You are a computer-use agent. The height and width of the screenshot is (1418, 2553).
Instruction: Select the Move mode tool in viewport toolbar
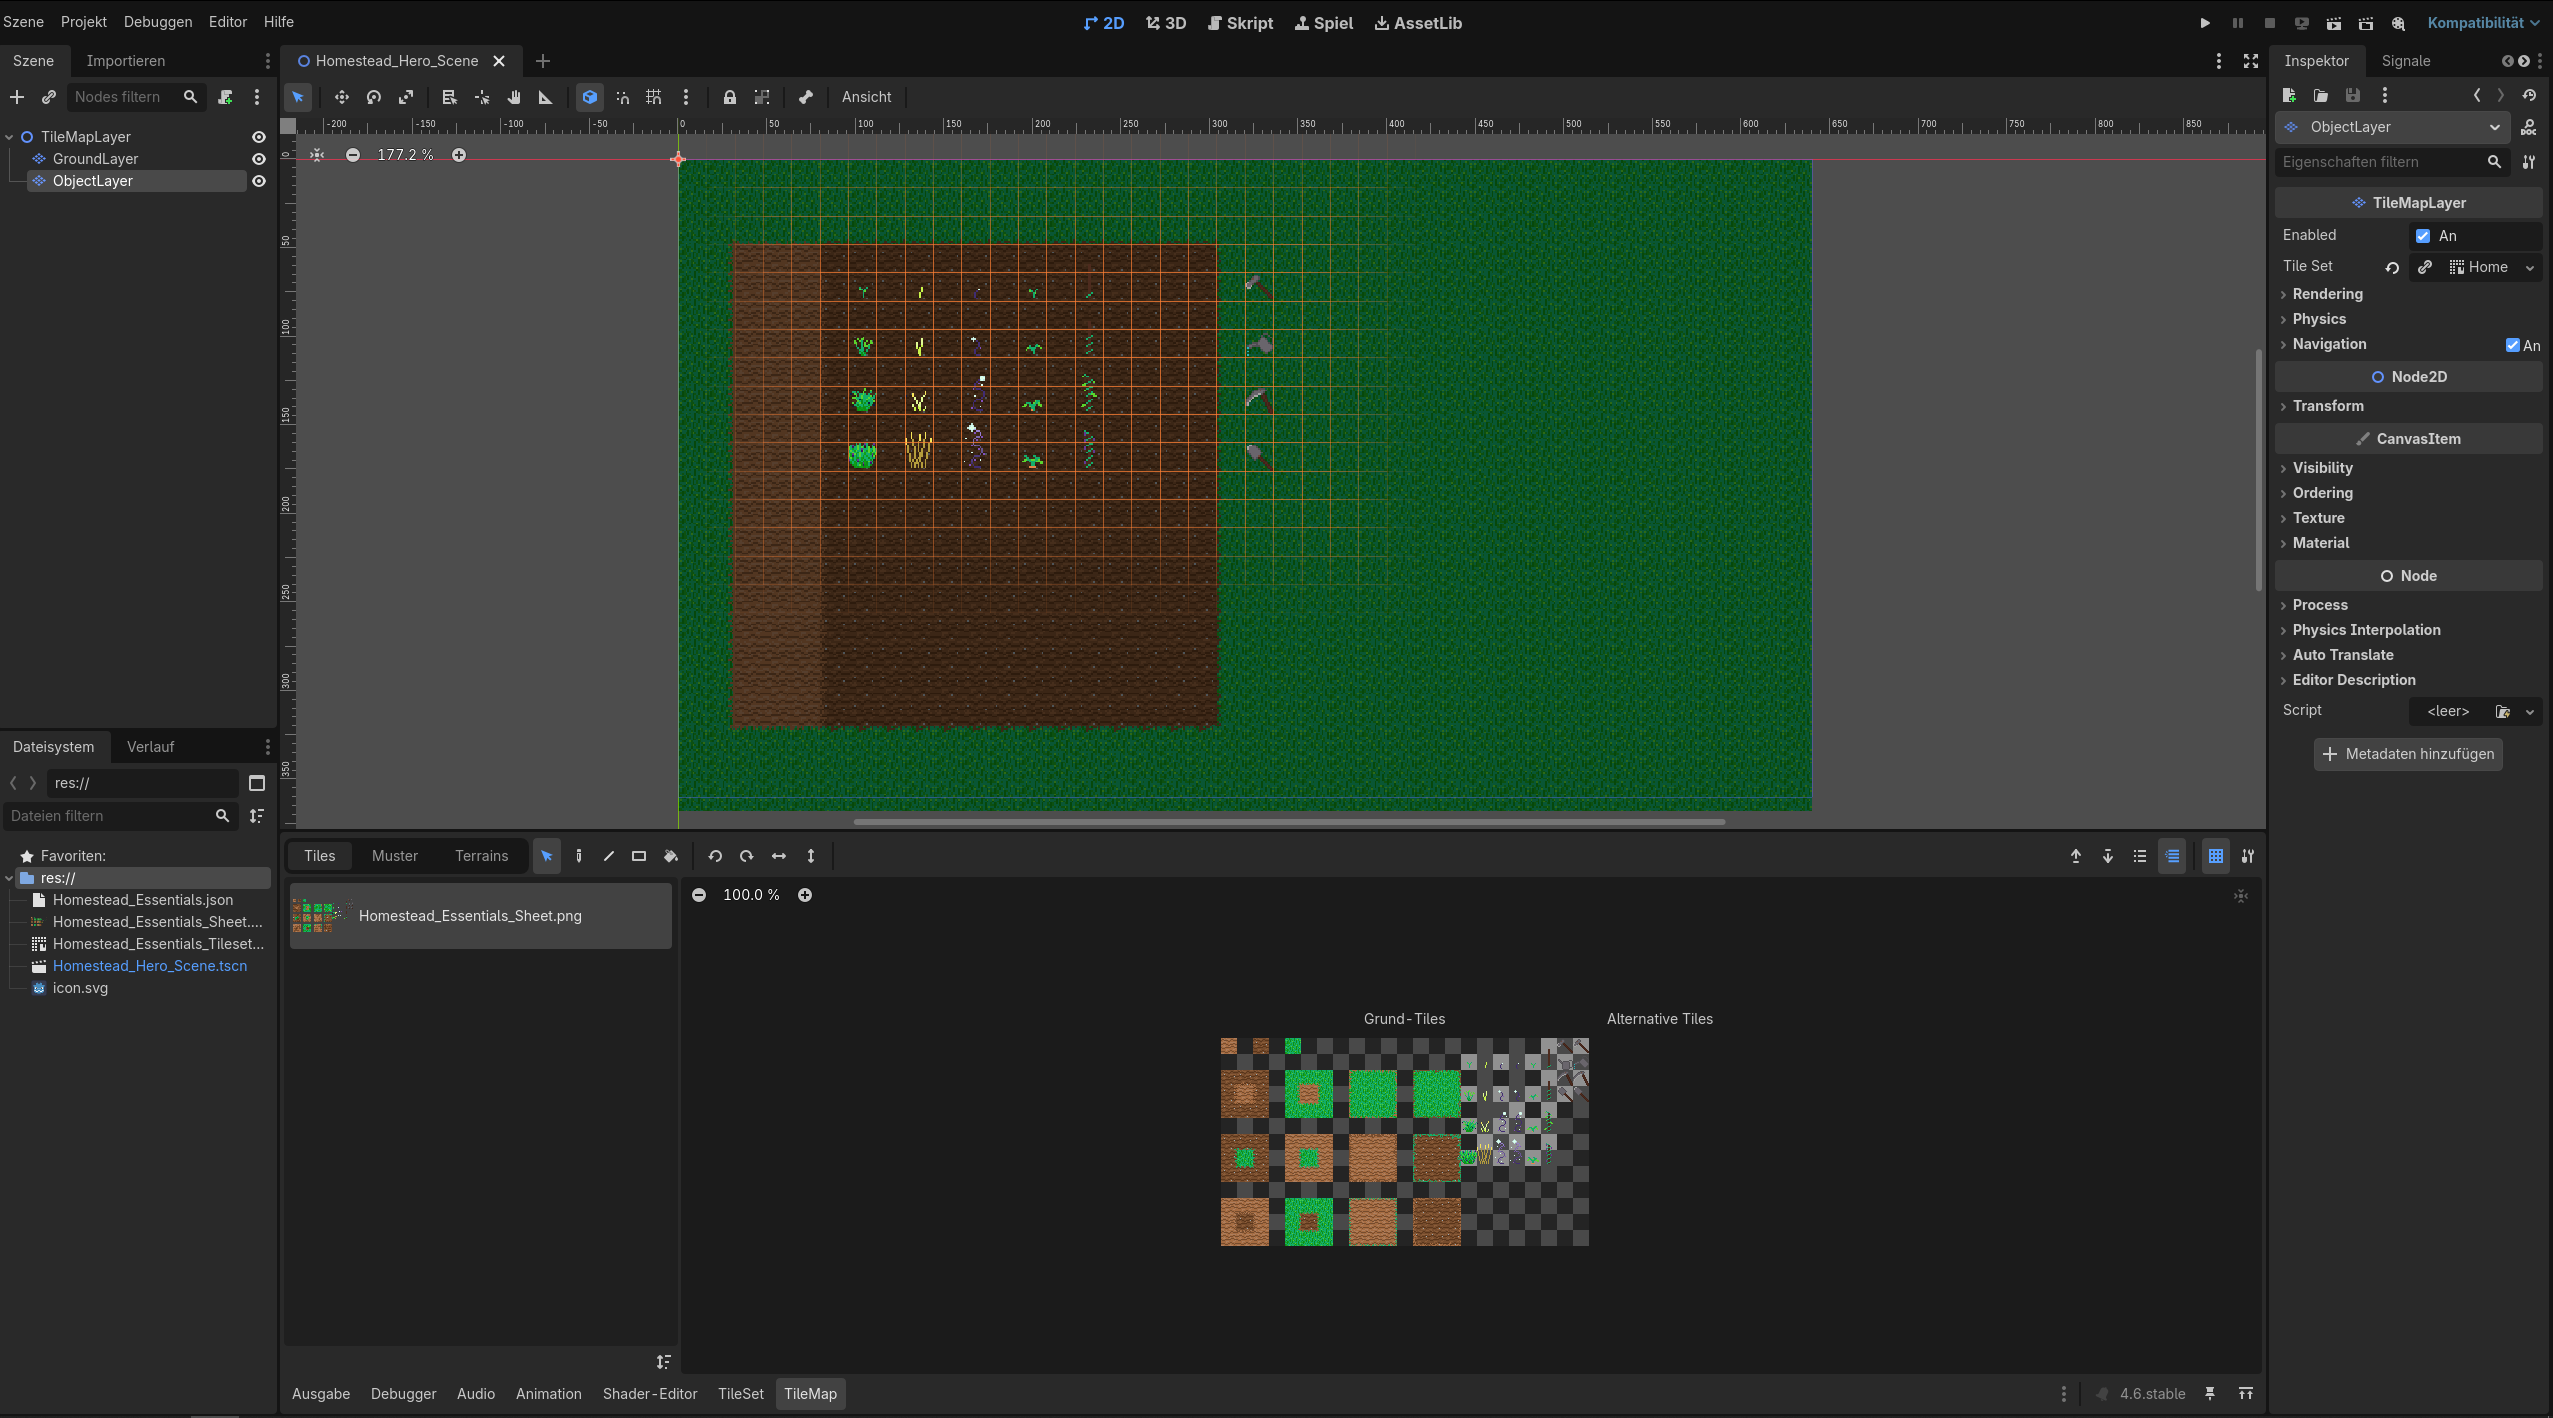click(342, 97)
